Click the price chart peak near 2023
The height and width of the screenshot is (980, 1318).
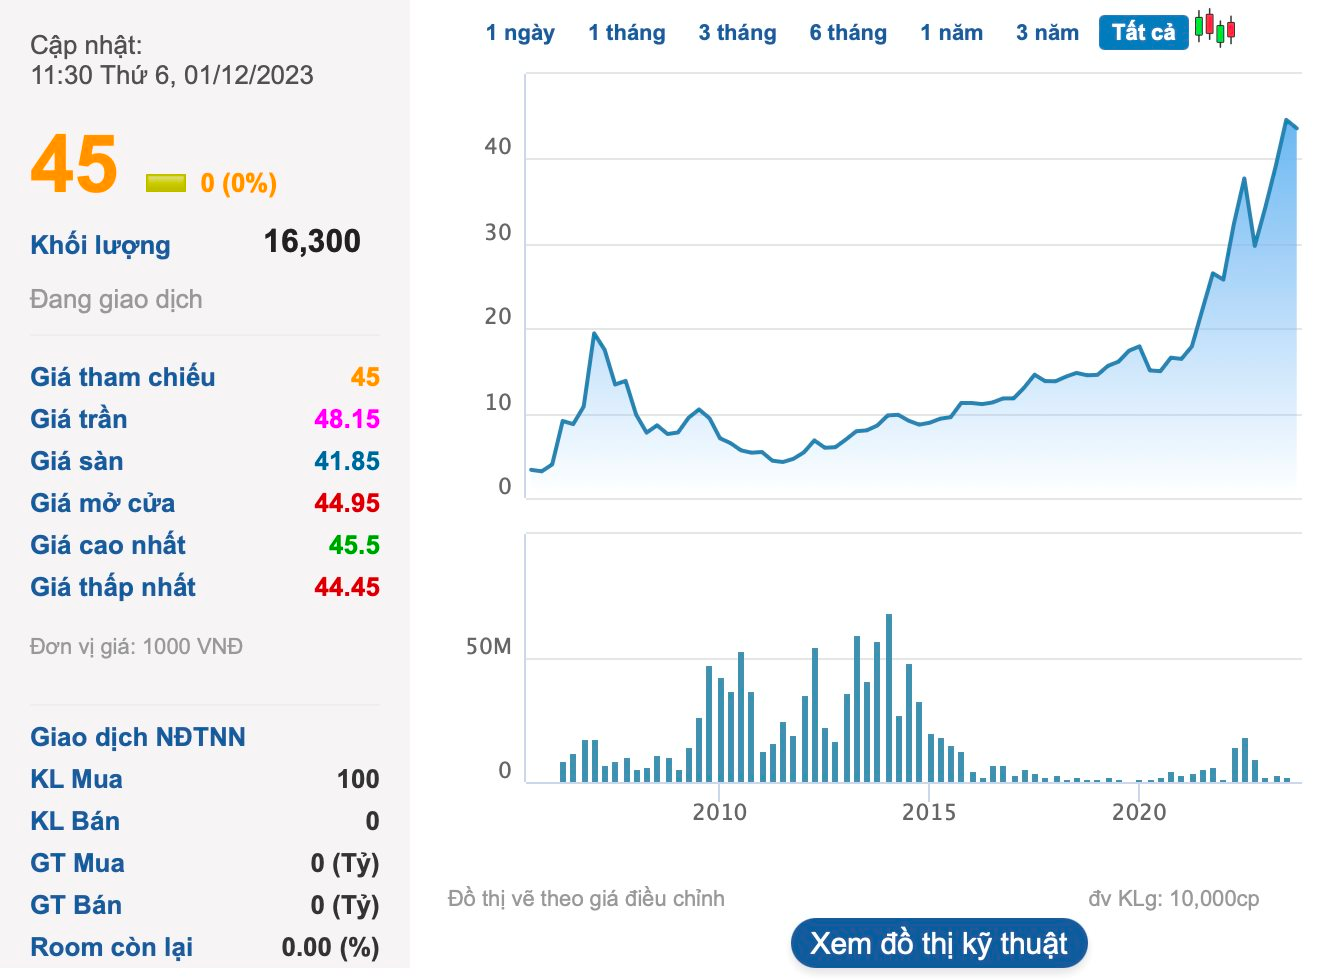coord(1286,120)
